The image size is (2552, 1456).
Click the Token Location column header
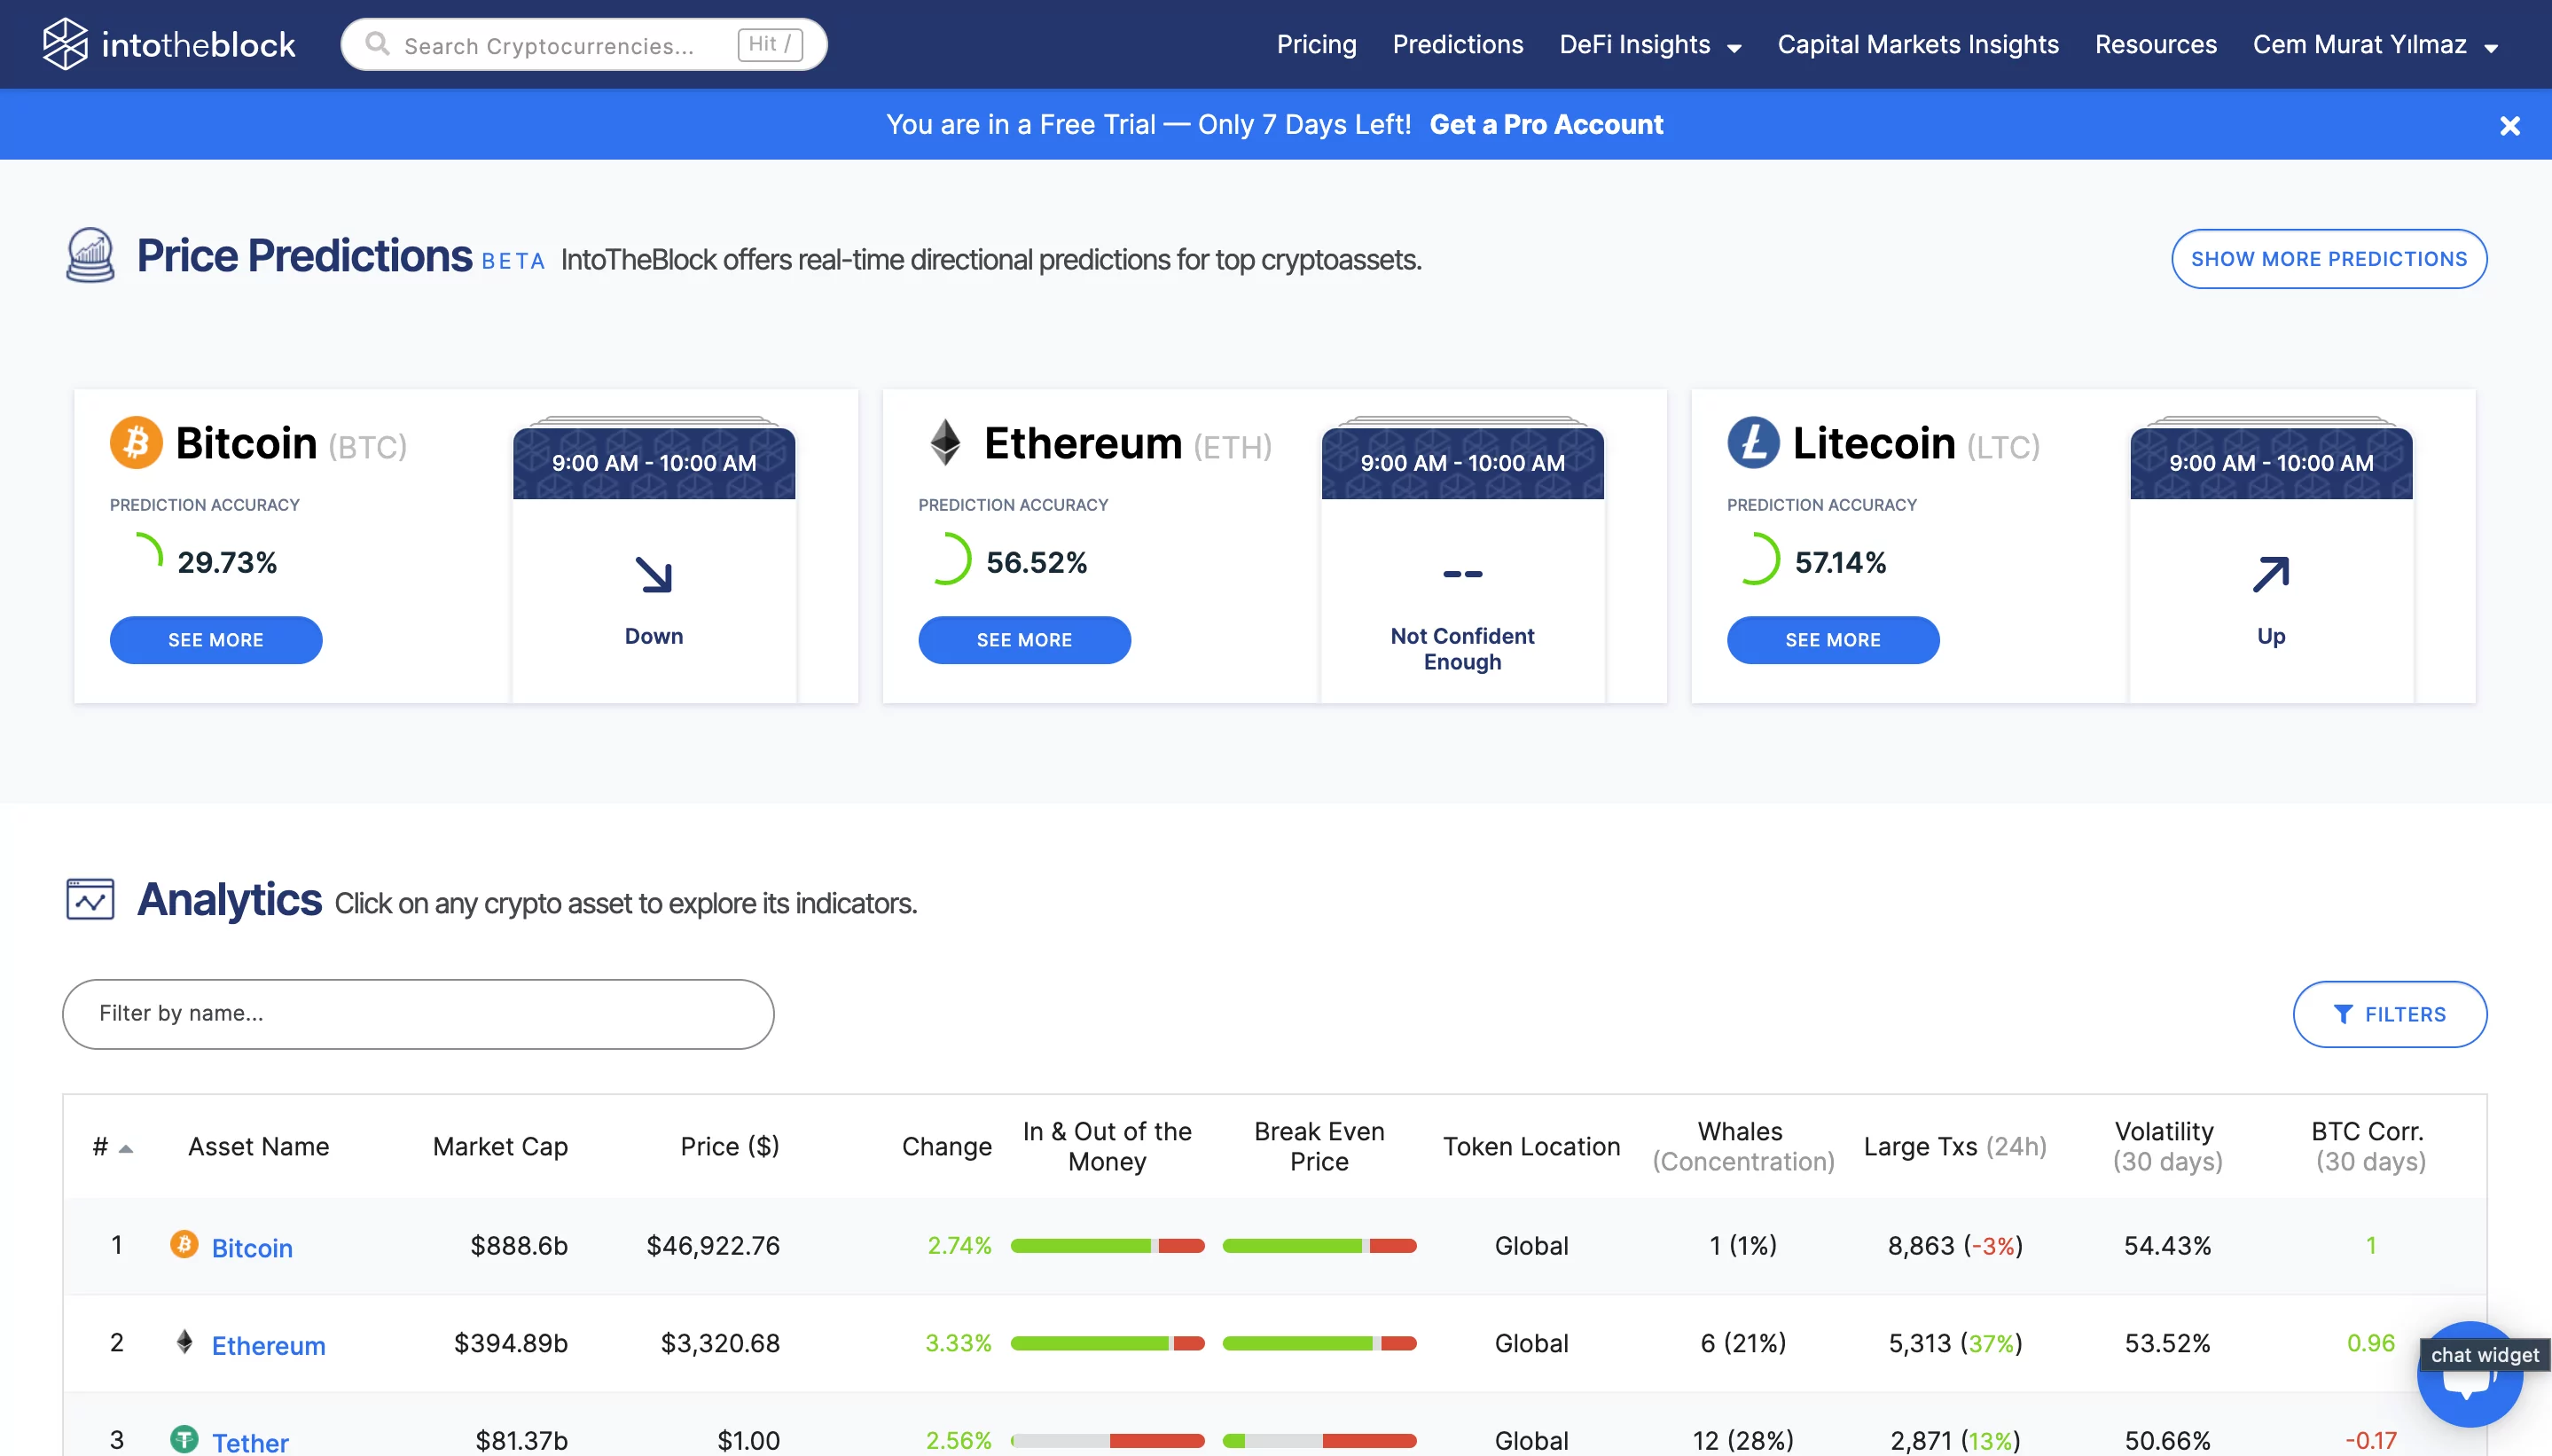1531,1146
